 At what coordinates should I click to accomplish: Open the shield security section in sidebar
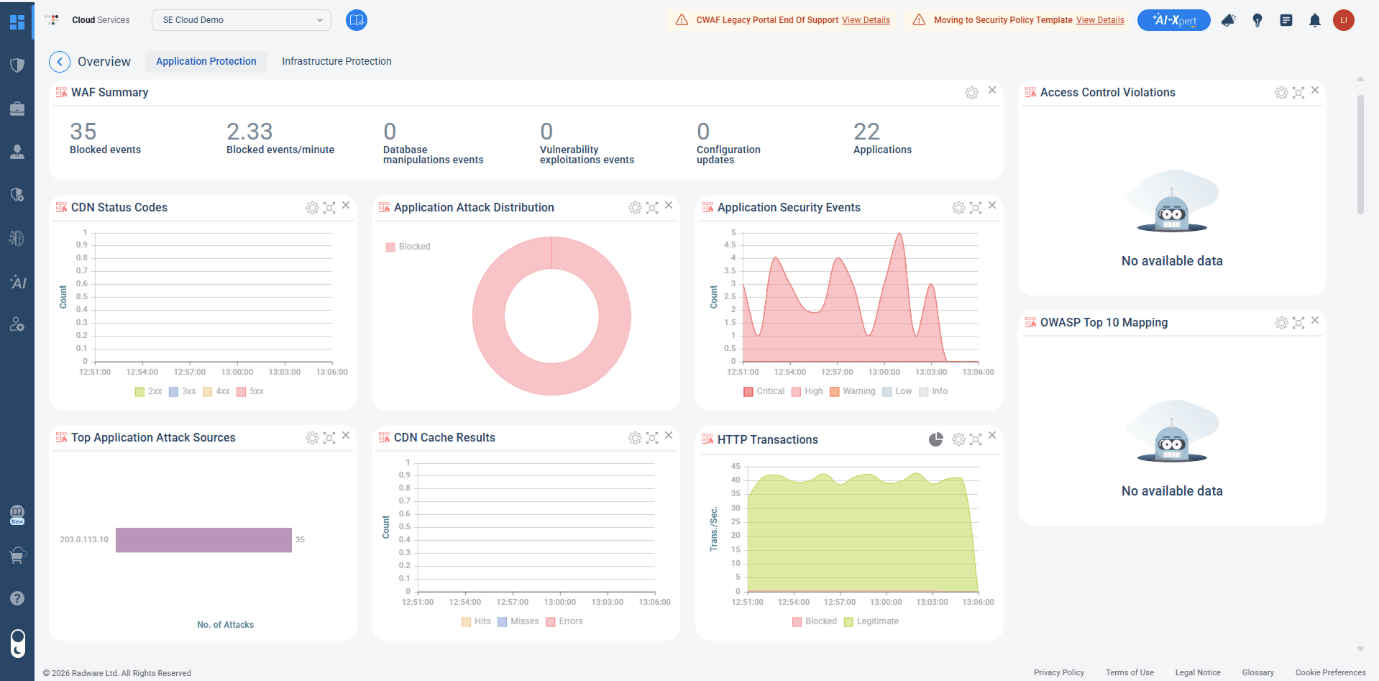(17, 65)
